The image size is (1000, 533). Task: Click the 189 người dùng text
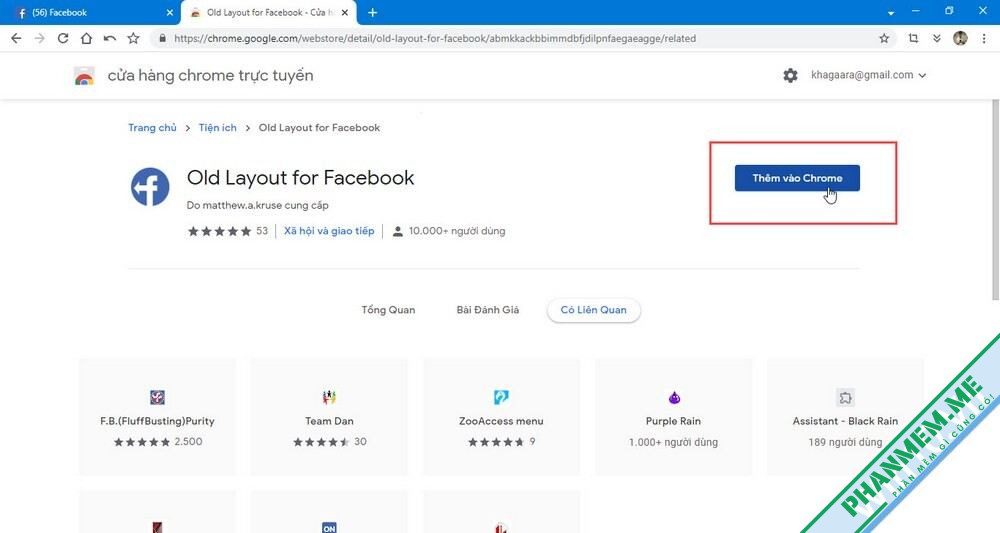[x=845, y=442]
